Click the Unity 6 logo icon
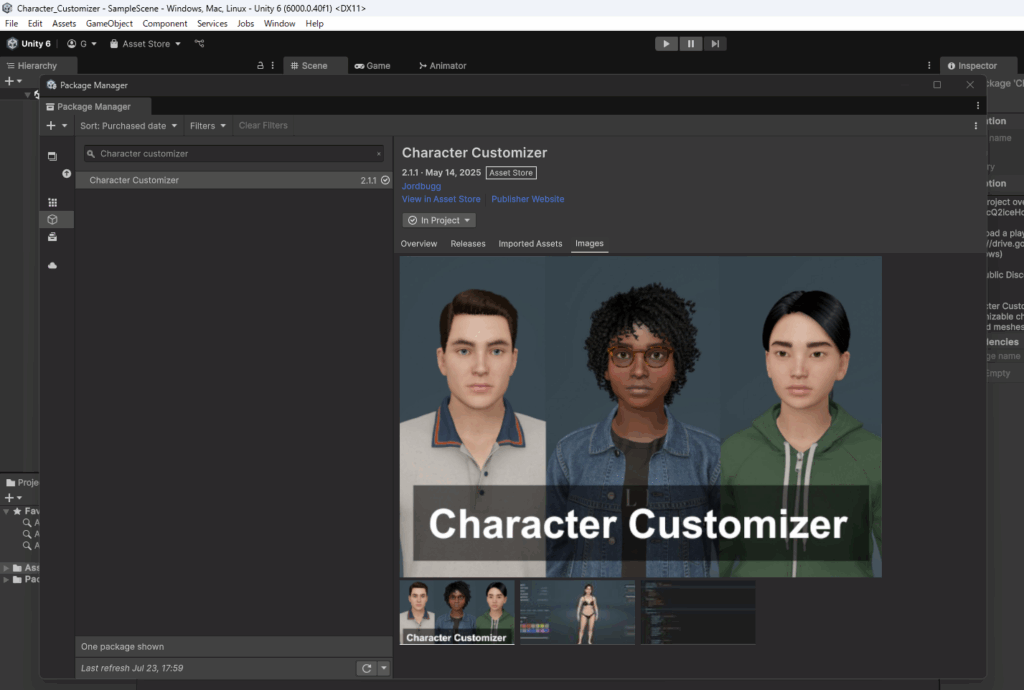Image resolution: width=1024 pixels, height=690 pixels. tap(12, 44)
